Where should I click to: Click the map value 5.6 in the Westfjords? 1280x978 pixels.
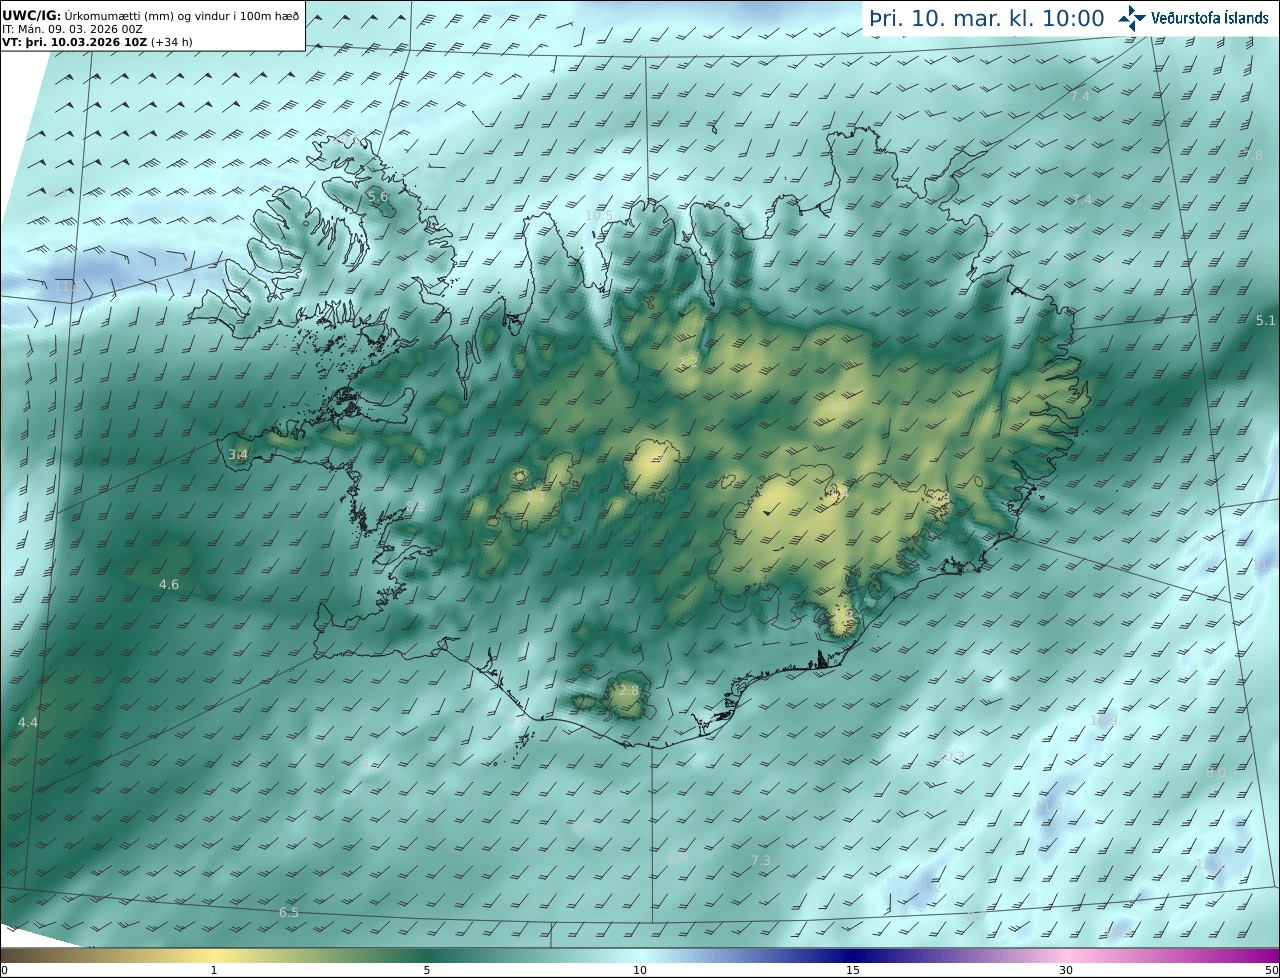pyautogui.click(x=378, y=197)
